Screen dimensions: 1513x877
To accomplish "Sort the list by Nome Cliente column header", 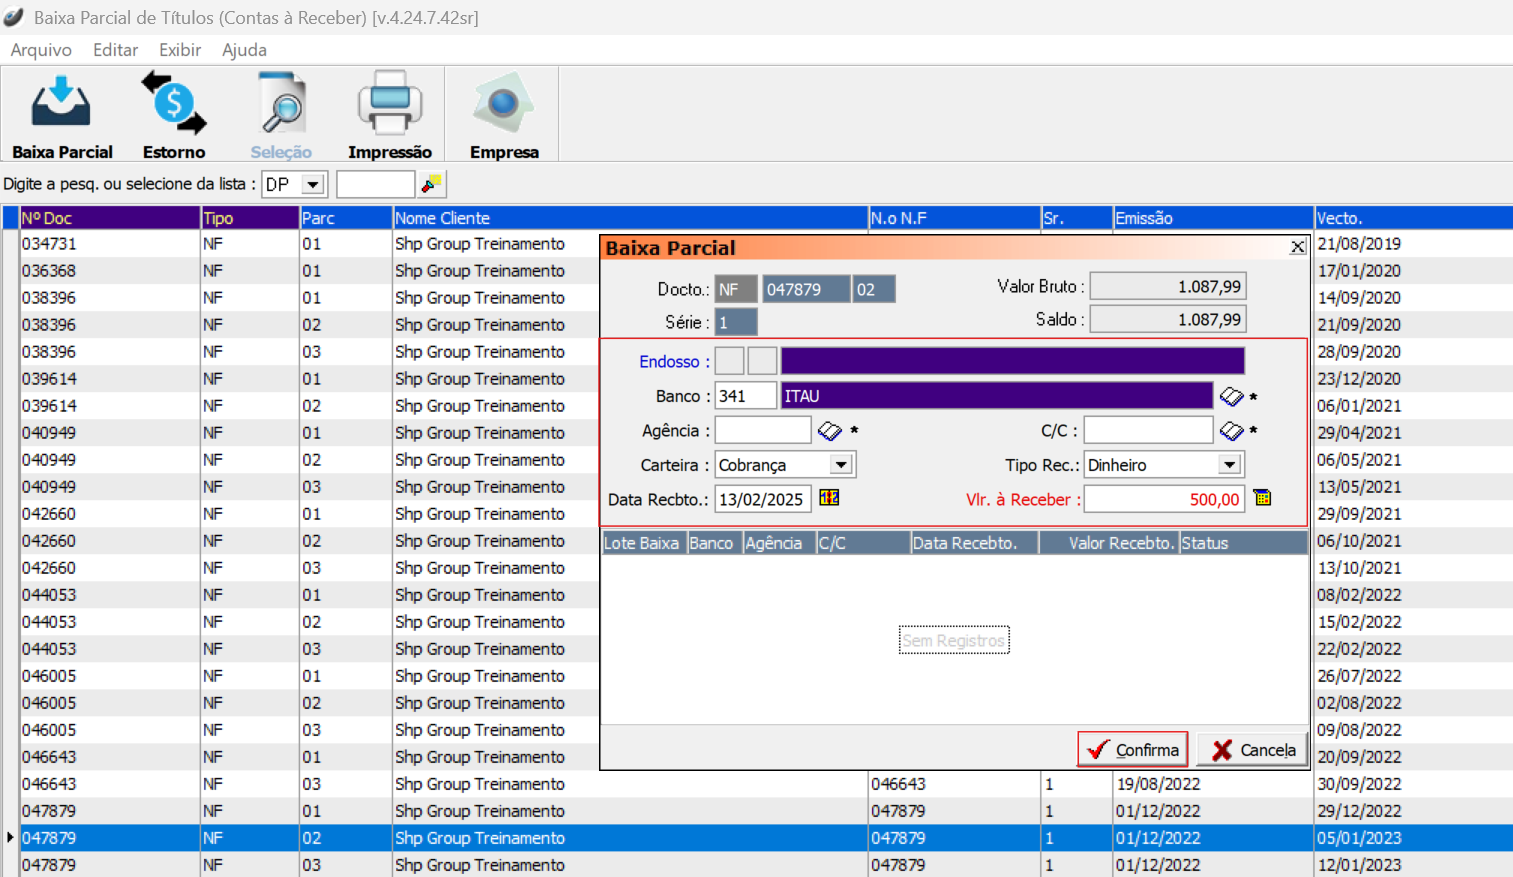I will (630, 218).
